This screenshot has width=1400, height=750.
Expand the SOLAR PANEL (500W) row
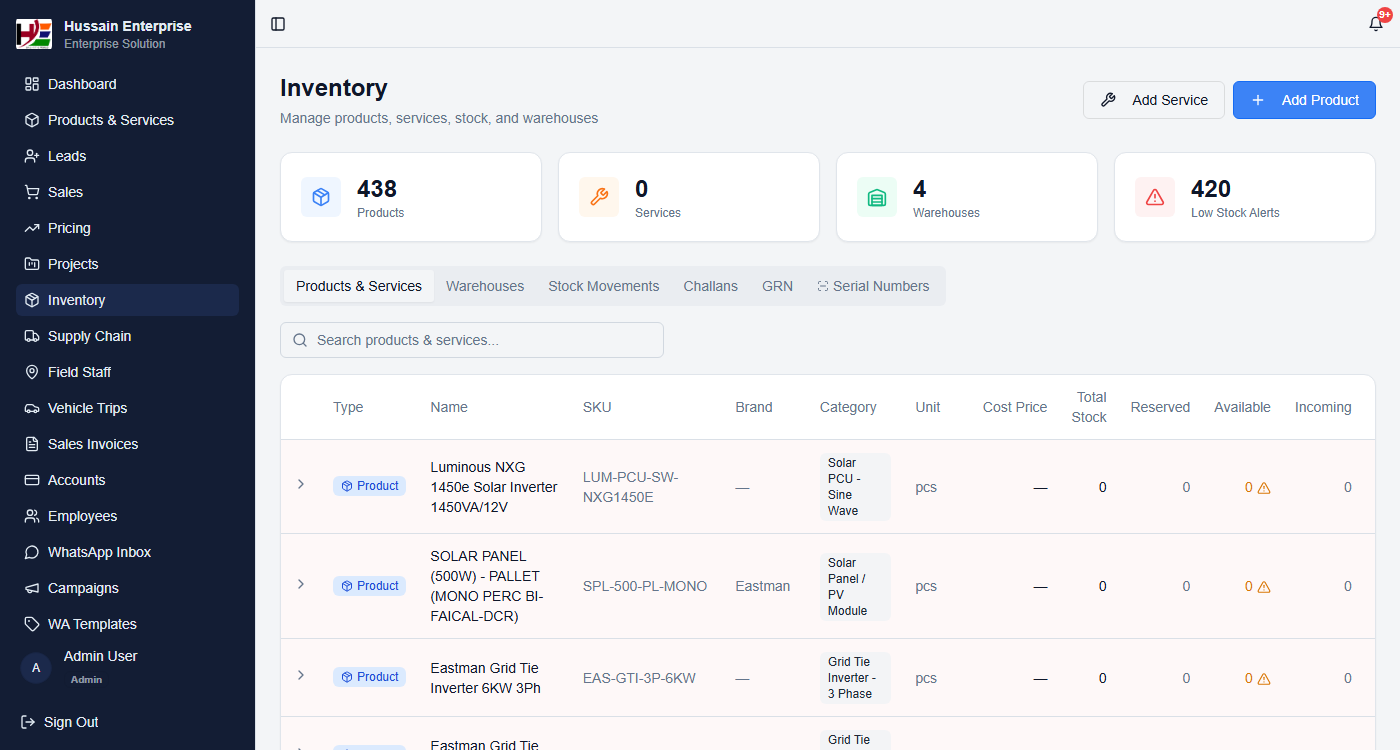301,584
